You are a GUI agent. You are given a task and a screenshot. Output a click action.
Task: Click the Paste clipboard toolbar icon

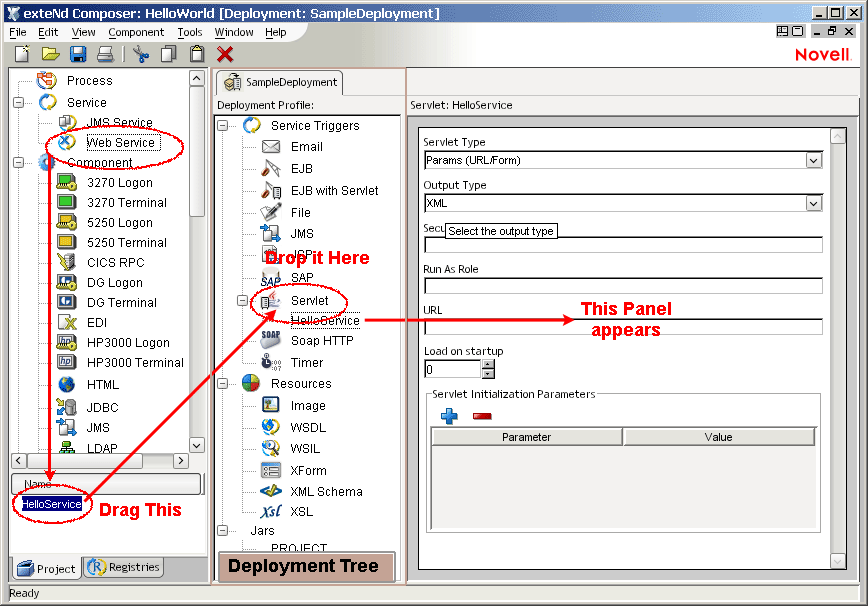[197, 54]
